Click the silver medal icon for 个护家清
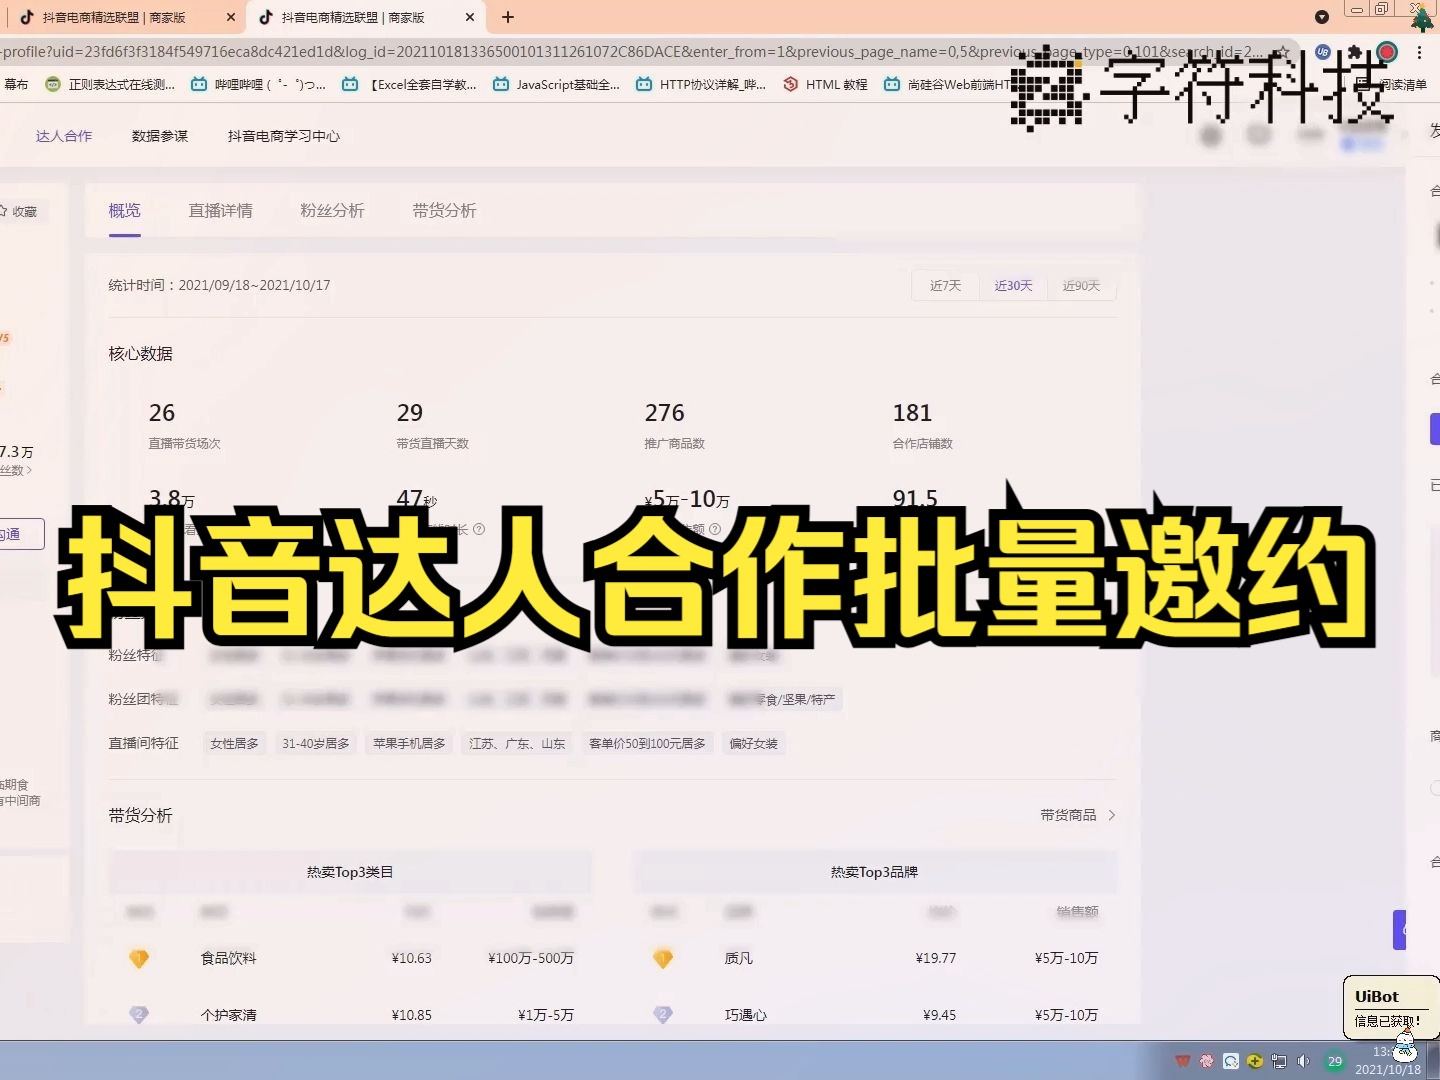This screenshot has height=1080, width=1440. 139,1014
